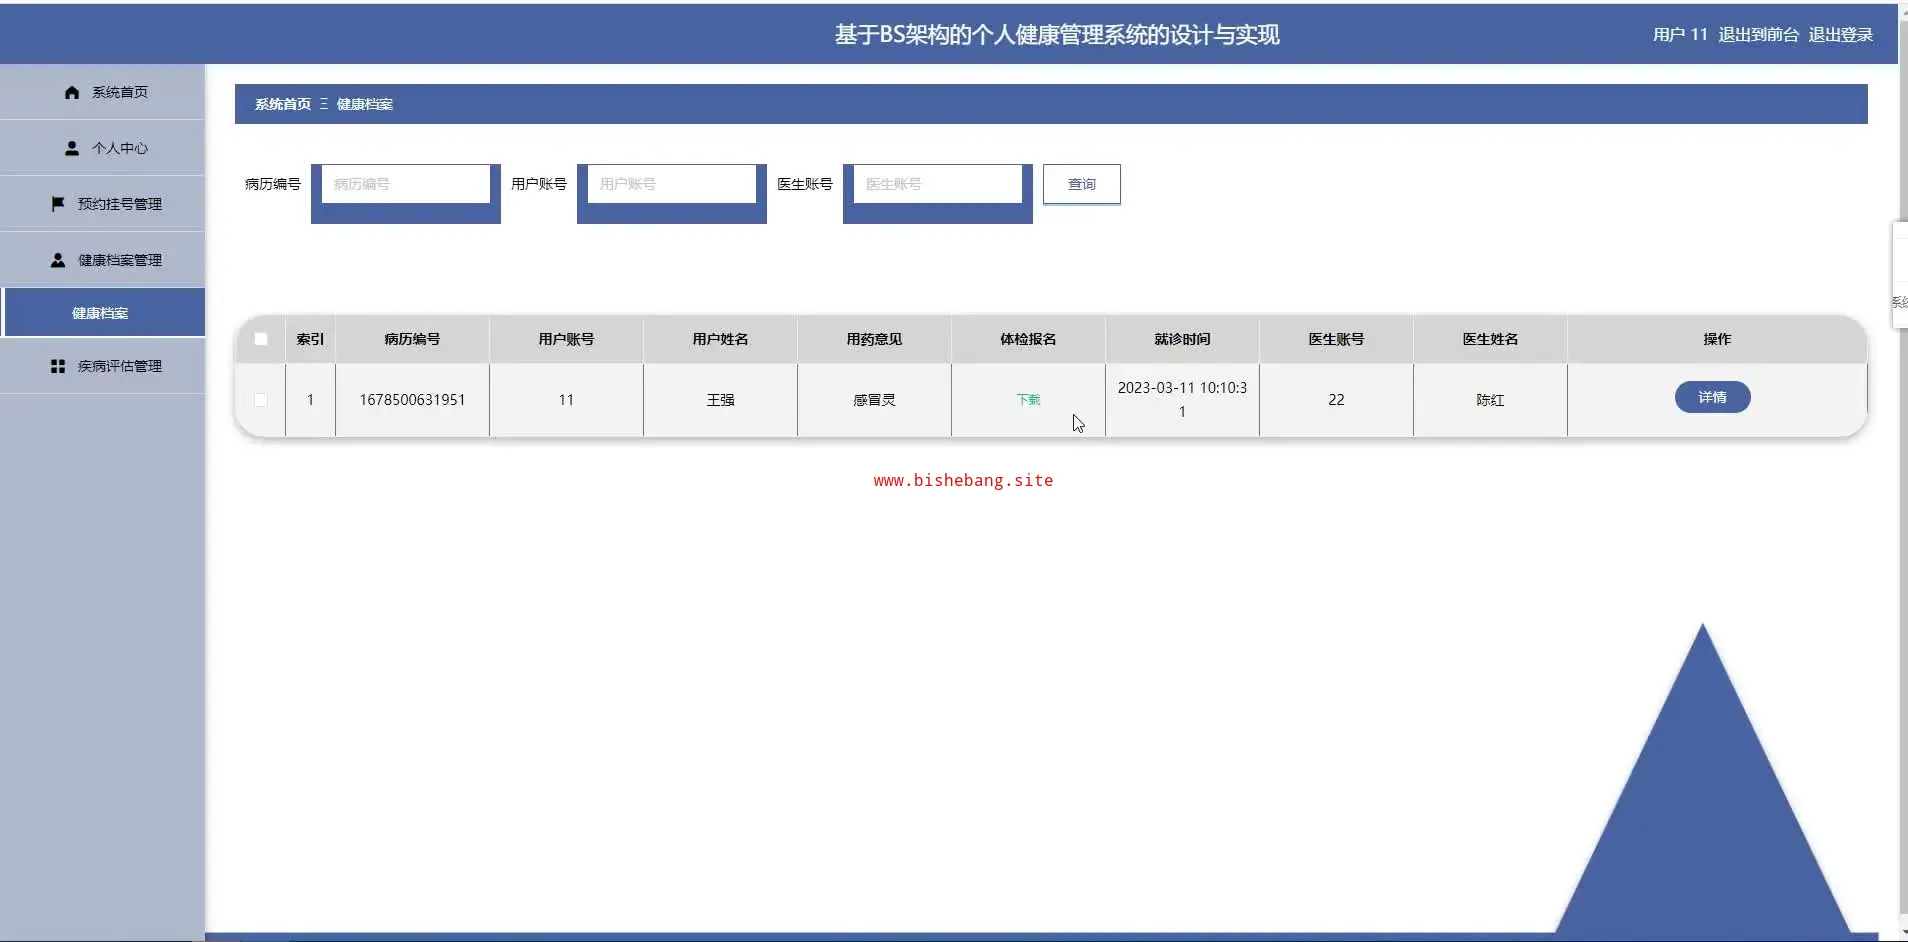Click the 感冒灵 medication cell
The image size is (1908, 942).
click(x=874, y=400)
